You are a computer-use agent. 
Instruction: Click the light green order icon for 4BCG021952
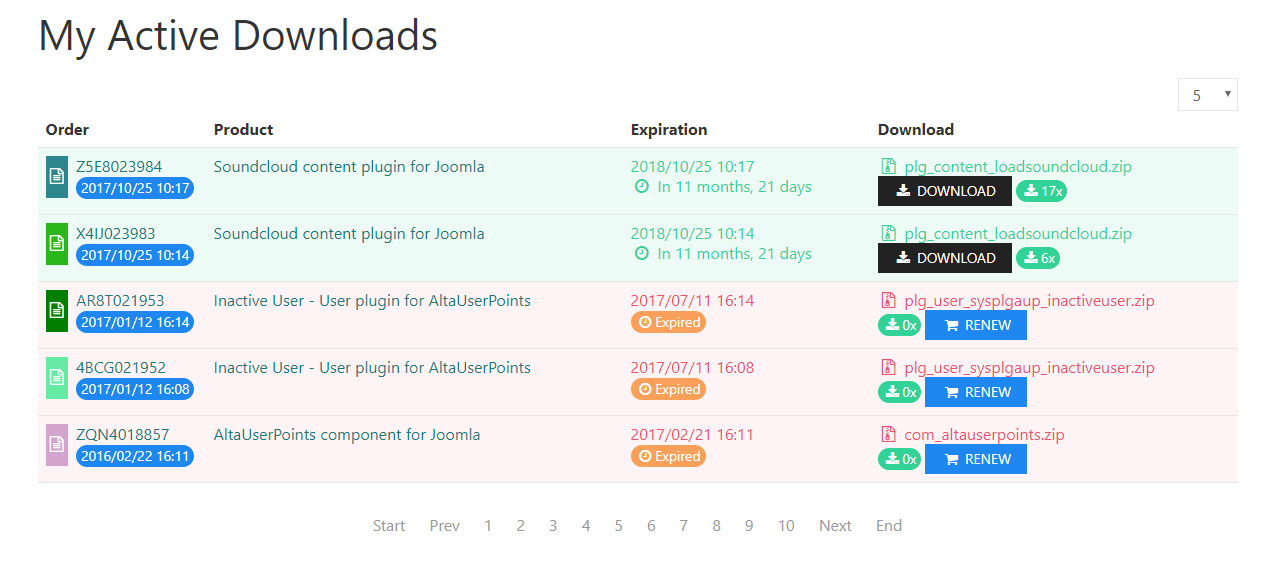click(57, 378)
